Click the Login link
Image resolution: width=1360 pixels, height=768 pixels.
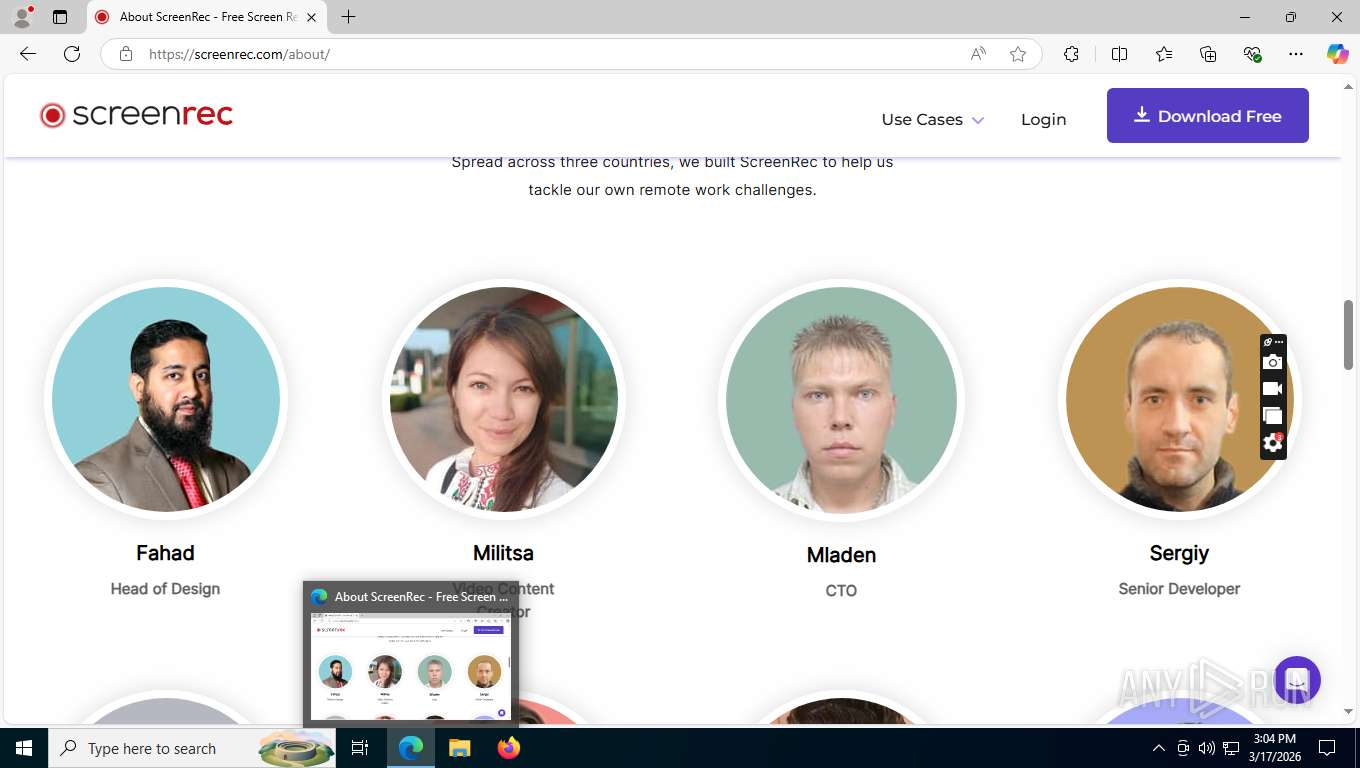pos(1043,120)
